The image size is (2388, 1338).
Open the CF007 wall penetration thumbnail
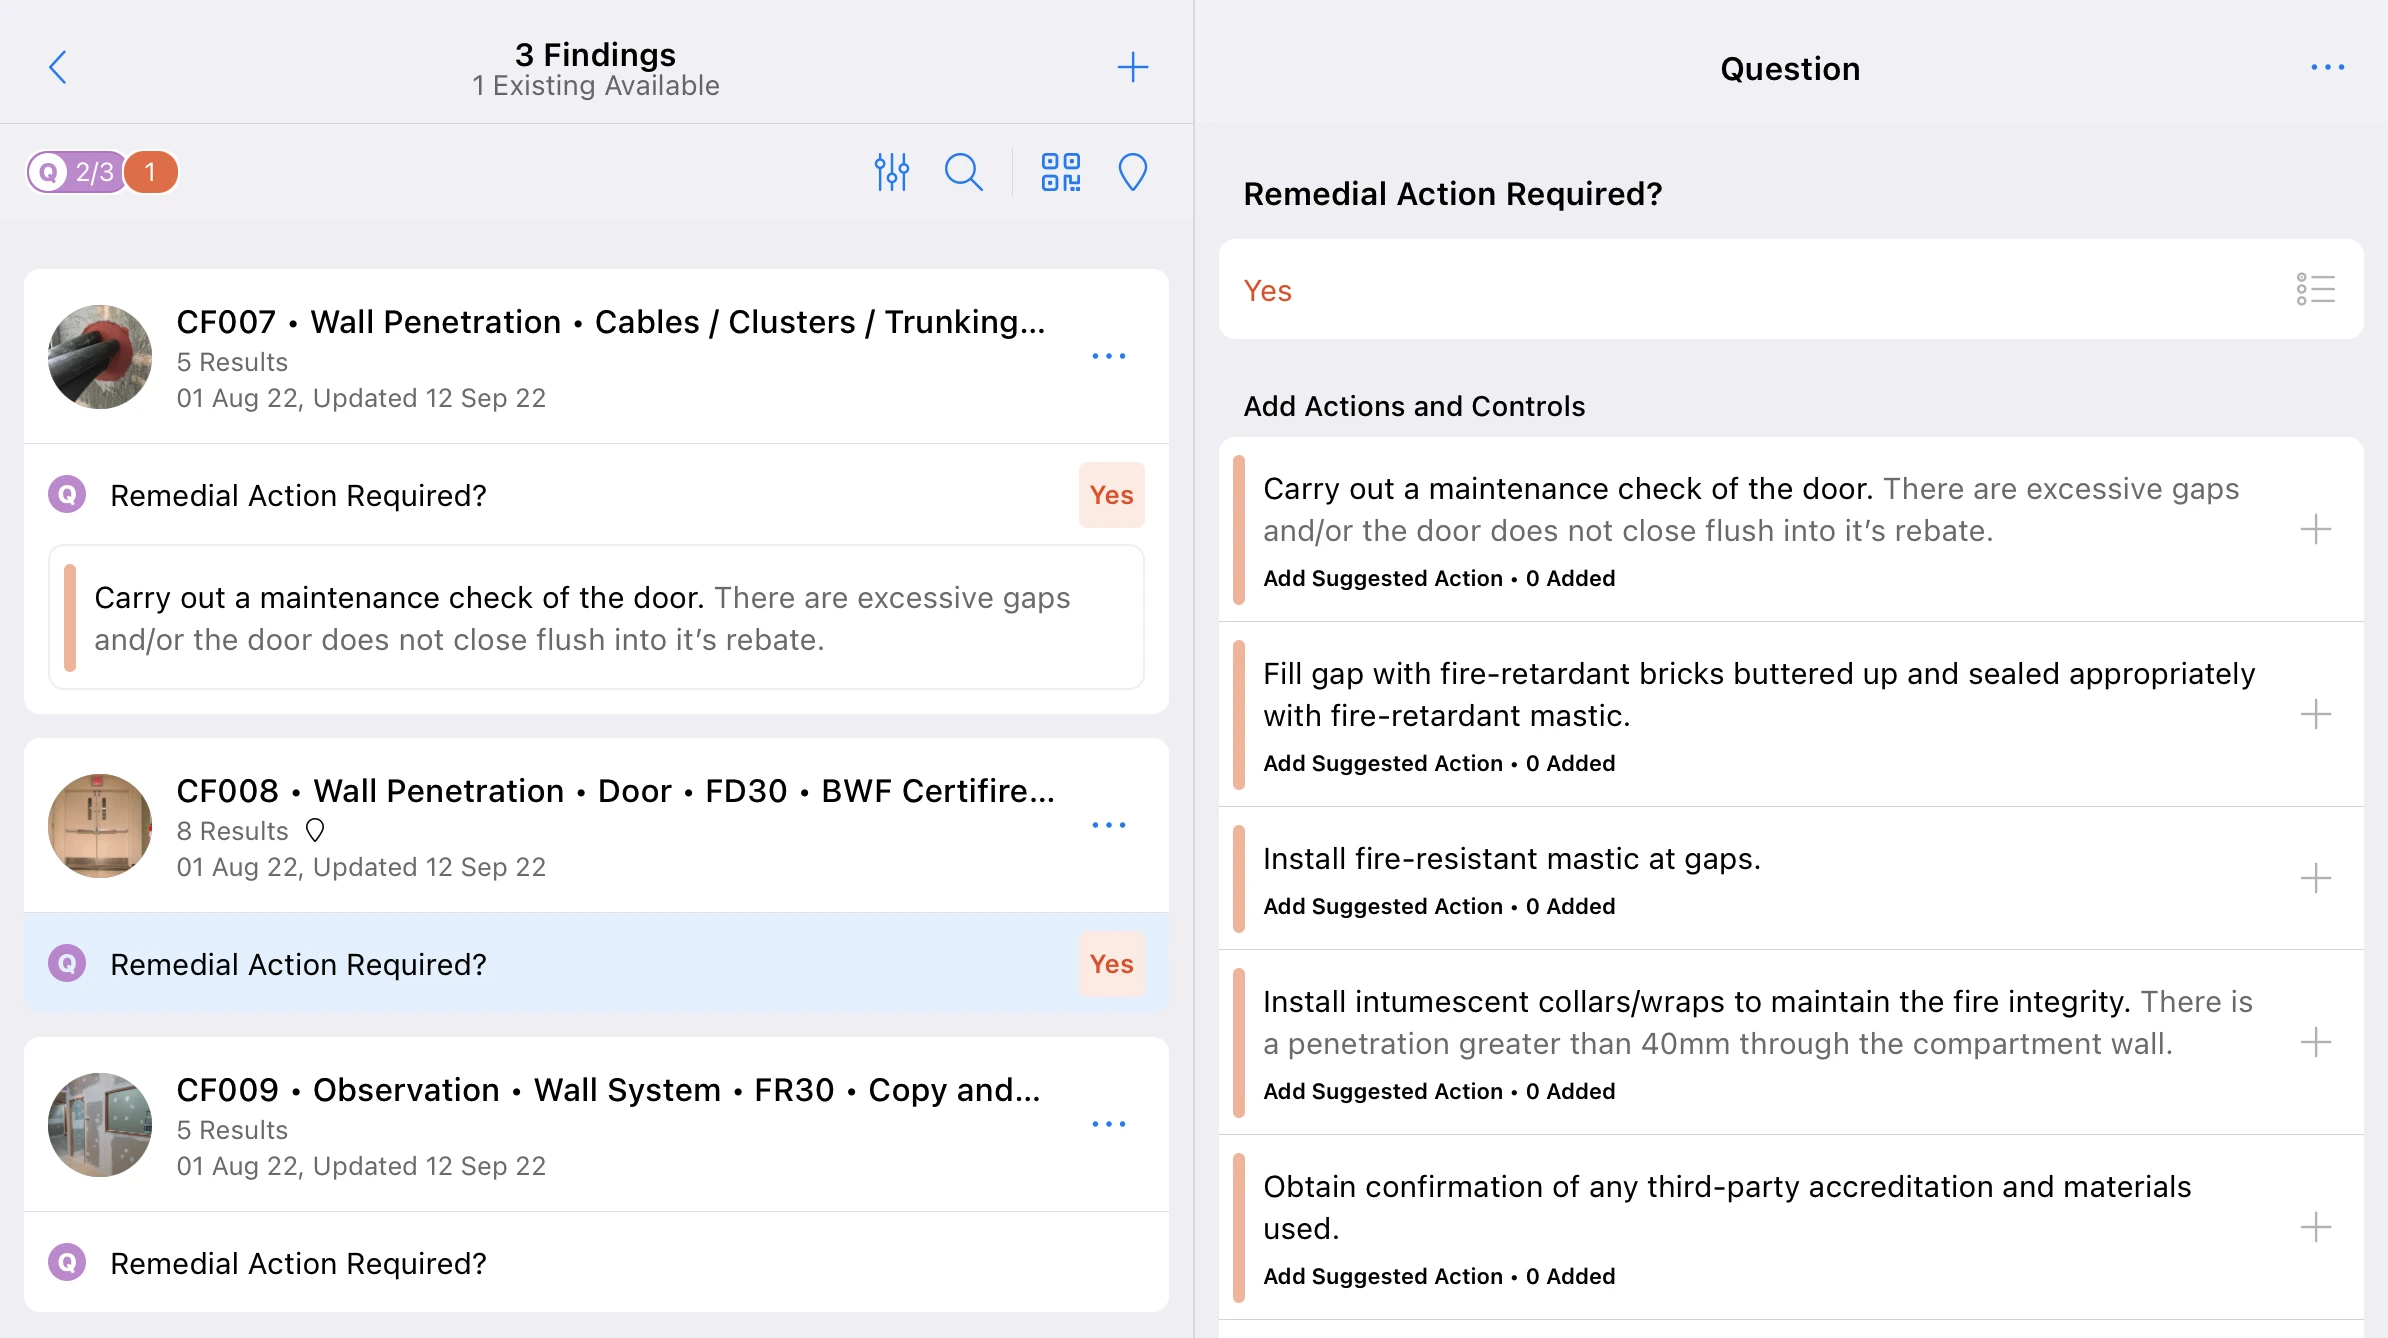[100, 357]
